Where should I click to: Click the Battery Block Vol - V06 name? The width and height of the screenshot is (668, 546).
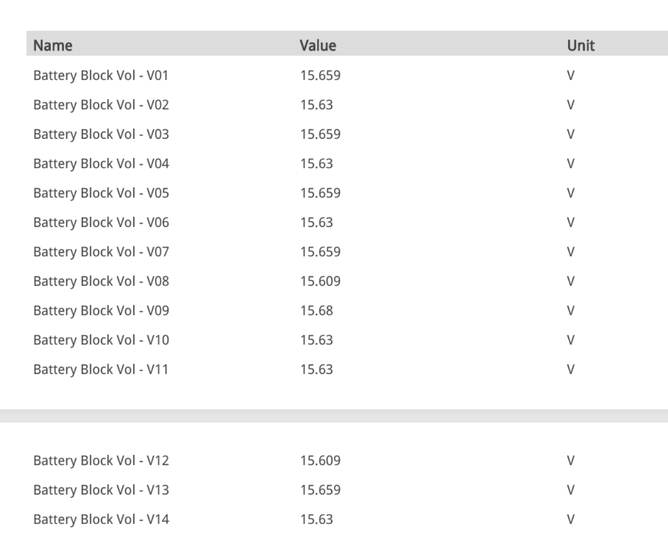click(101, 222)
